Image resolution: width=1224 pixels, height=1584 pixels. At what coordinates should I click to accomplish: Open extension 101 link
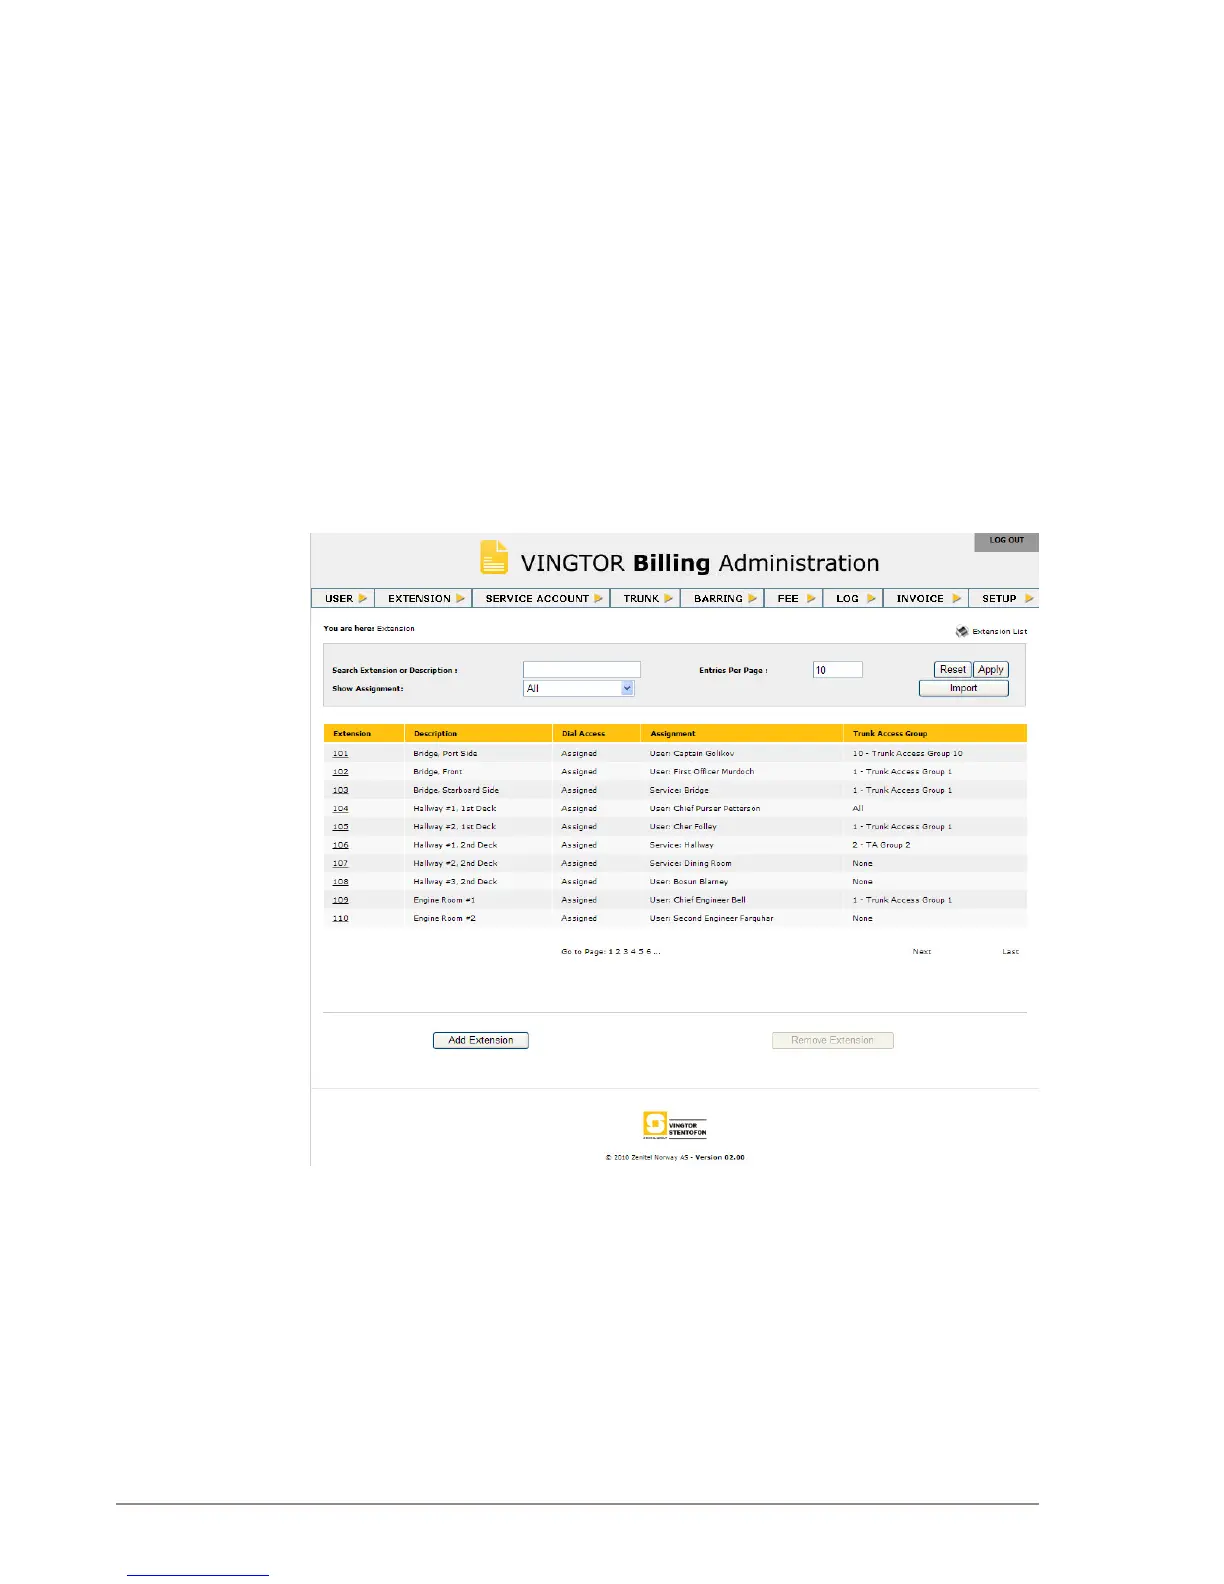point(341,754)
